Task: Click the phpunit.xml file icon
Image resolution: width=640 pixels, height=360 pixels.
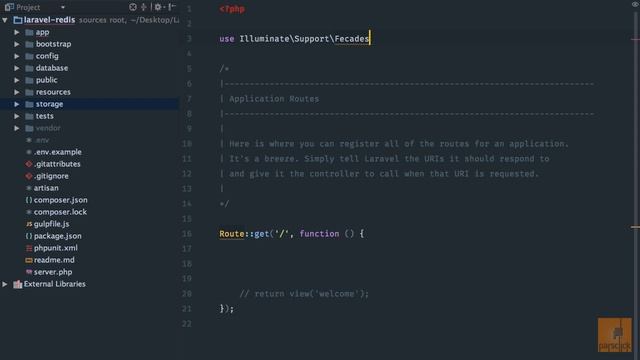Action: (x=29, y=248)
